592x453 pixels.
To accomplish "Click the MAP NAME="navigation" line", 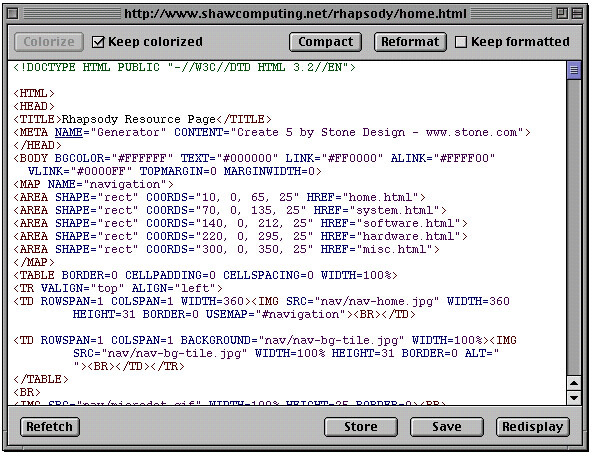I will coord(93,185).
